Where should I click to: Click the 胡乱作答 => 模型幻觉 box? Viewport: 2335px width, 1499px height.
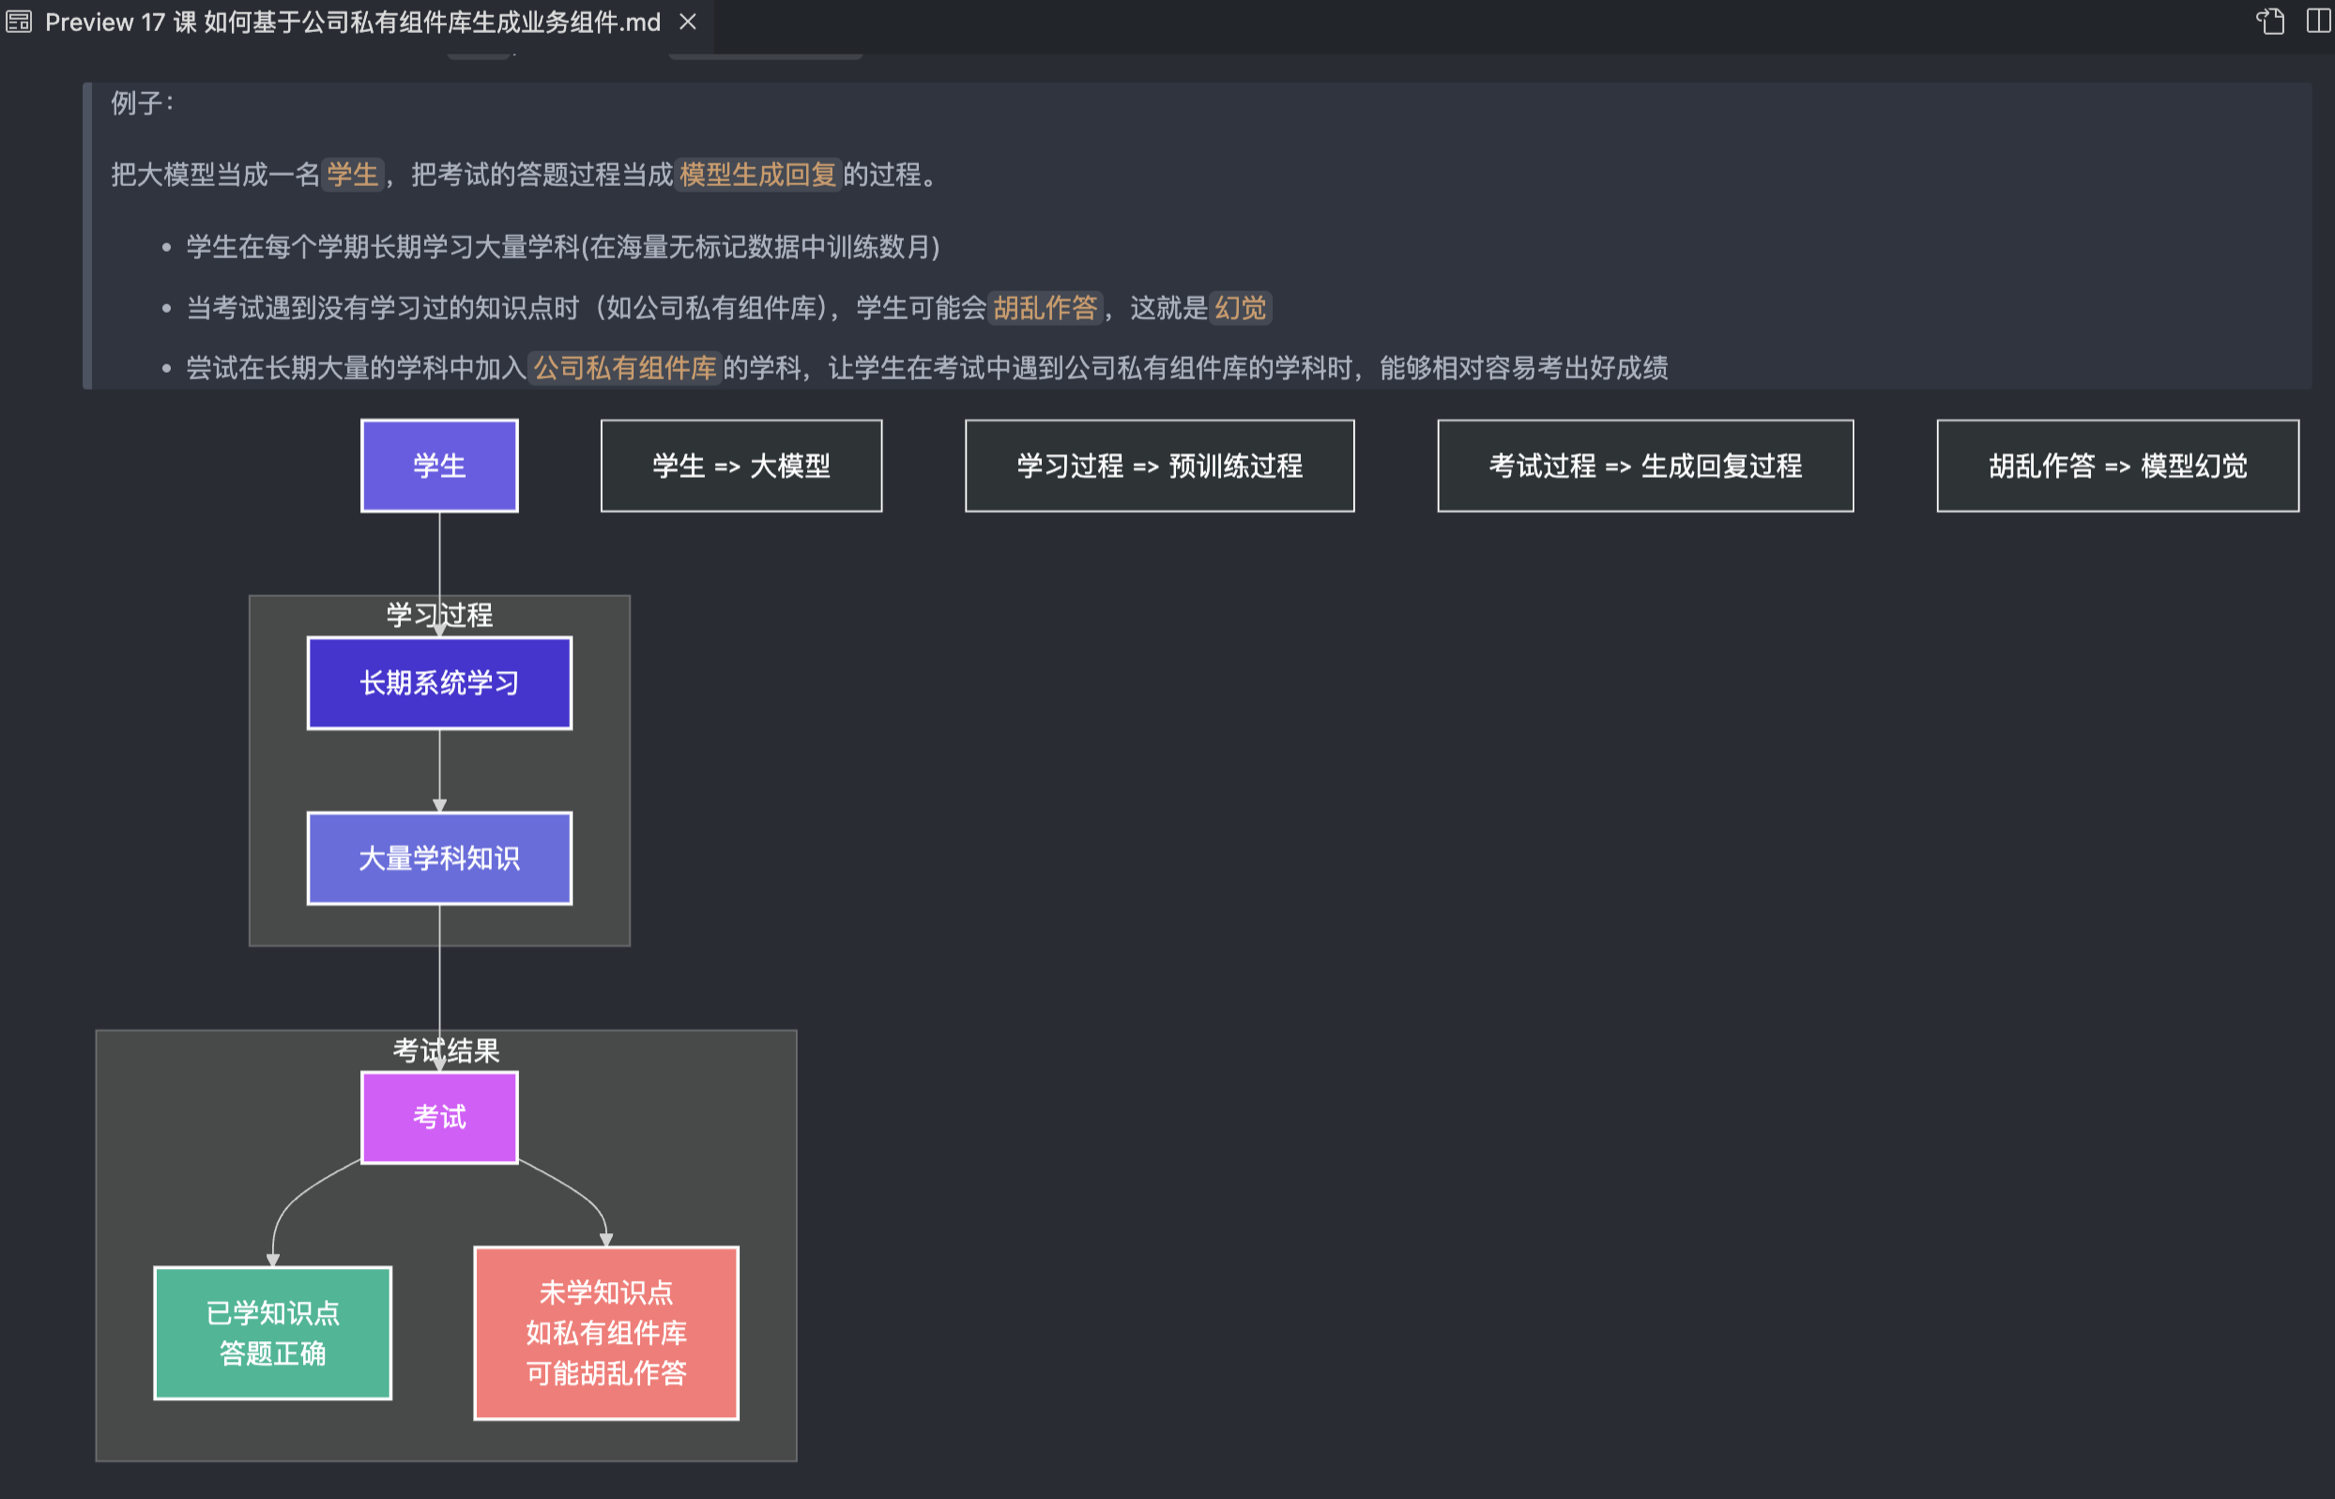pos(2117,466)
